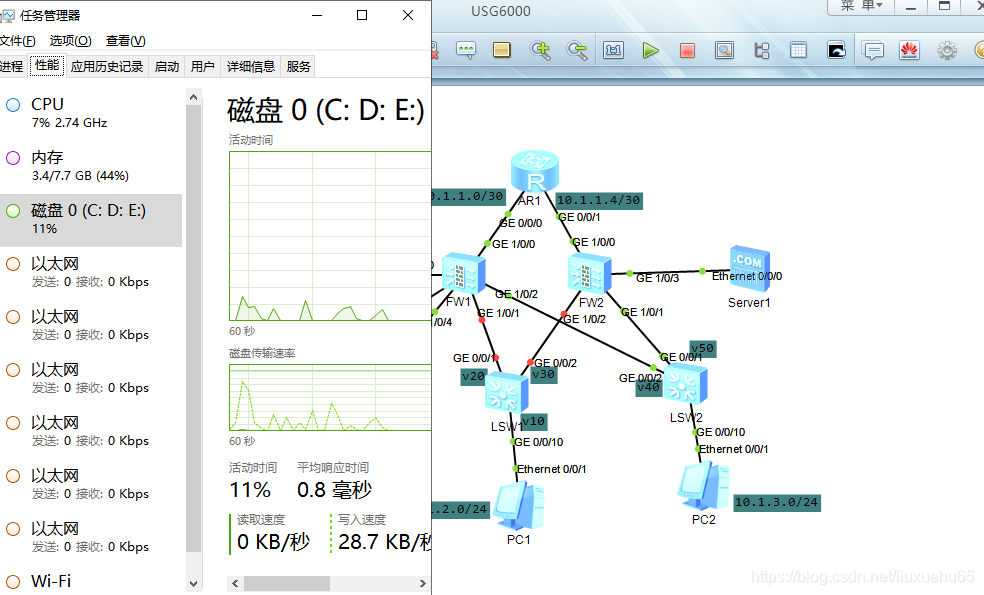Click the v20 VLAN label
The image size is (984, 595).
click(x=473, y=377)
